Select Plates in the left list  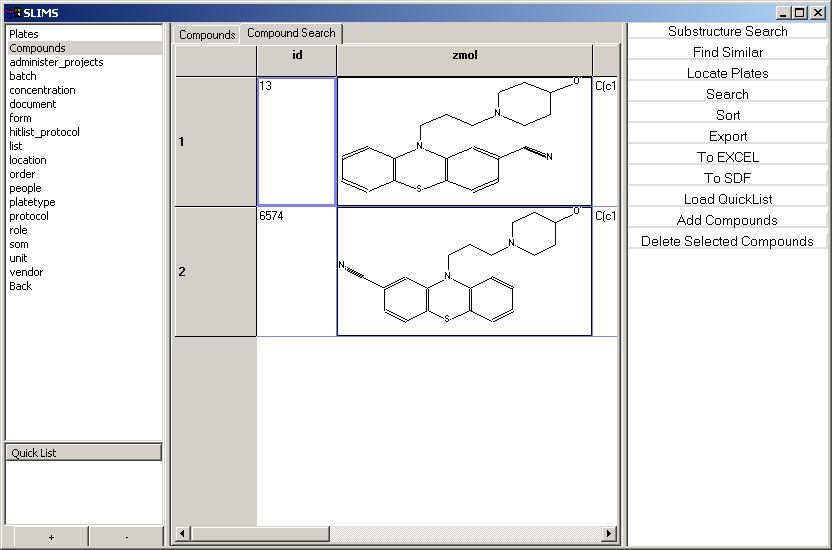coord(24,34)
